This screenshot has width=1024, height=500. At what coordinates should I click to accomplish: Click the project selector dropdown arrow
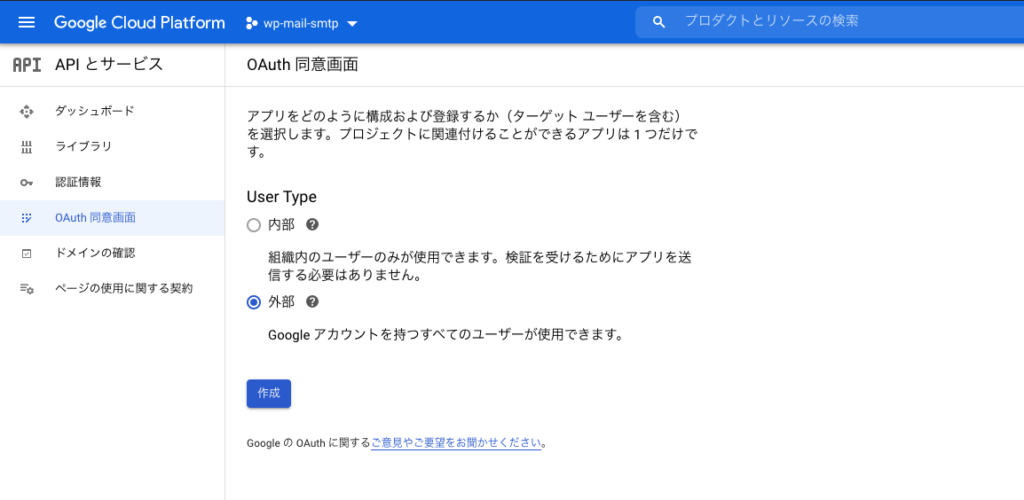352,23
